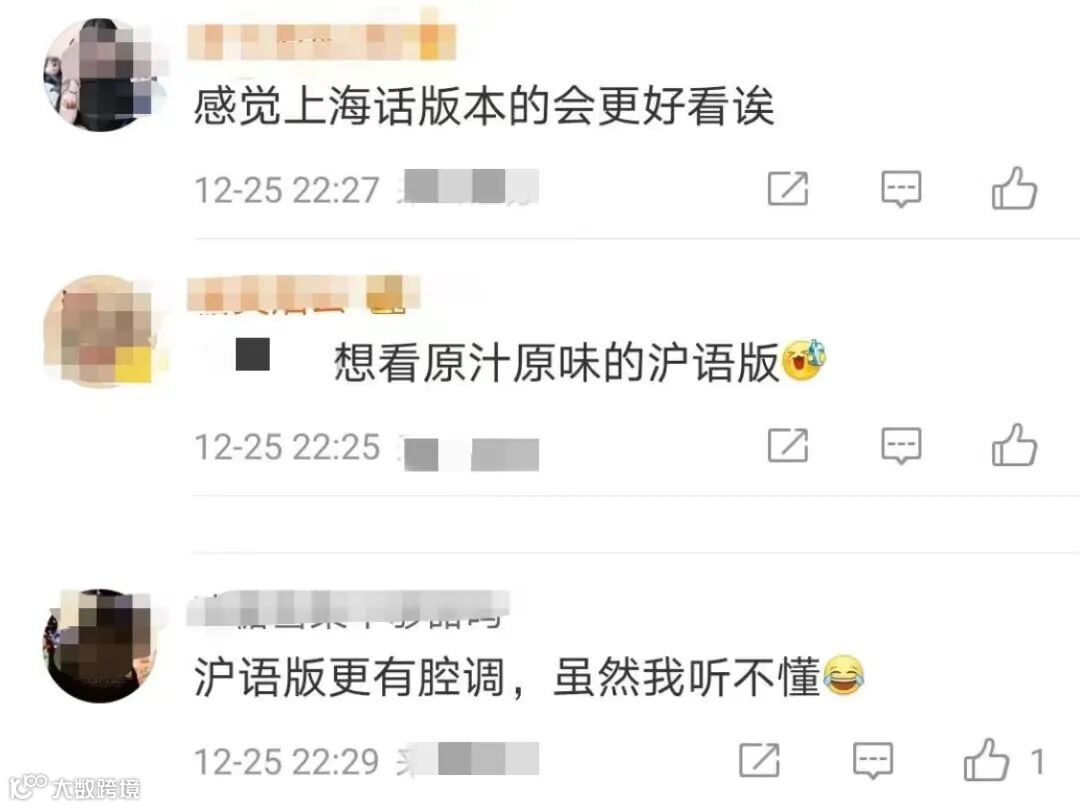The width and height of the screenshot is (1080, 808).
Task: Select comment 沪语版更有腔调,虽然我听不懂
Action: click(x=507, y=677)
